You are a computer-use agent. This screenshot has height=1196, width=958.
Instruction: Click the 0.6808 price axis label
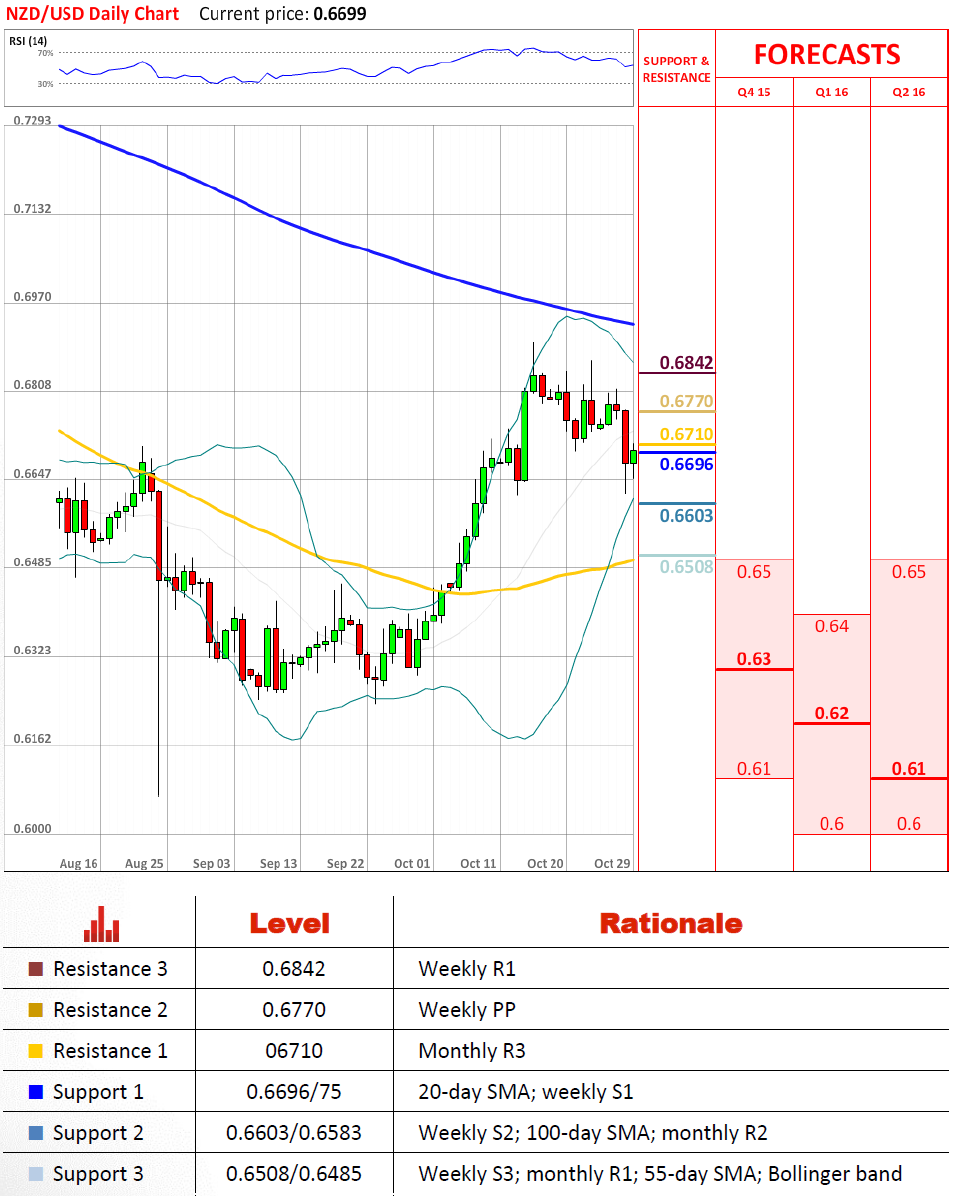[x=32, y=385]
